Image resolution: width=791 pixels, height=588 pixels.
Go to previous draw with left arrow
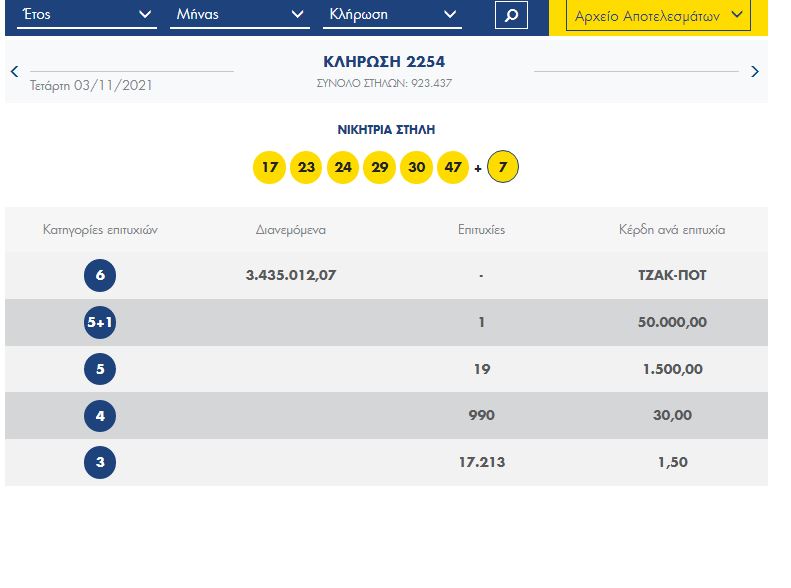14,71
